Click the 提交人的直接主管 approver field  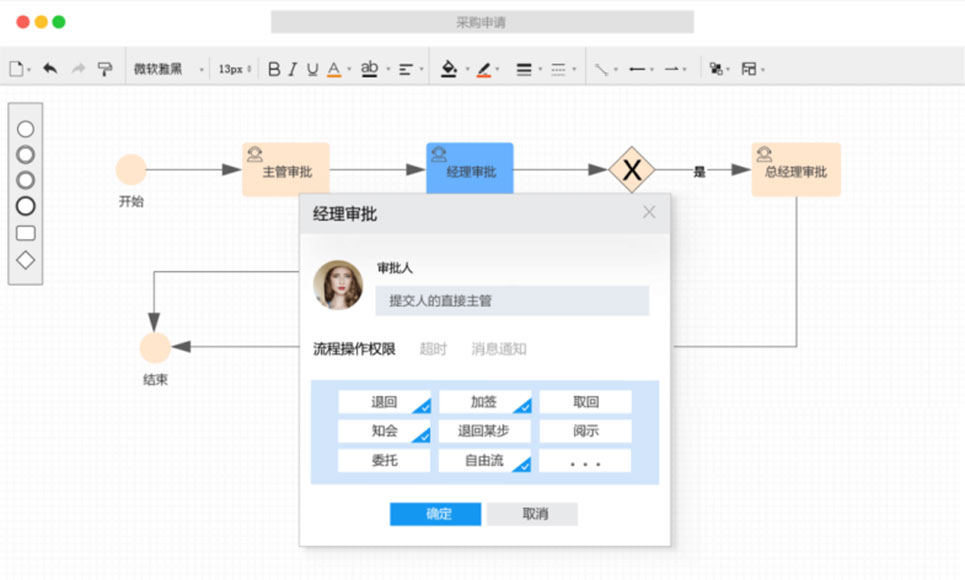(x=512, y=300)
